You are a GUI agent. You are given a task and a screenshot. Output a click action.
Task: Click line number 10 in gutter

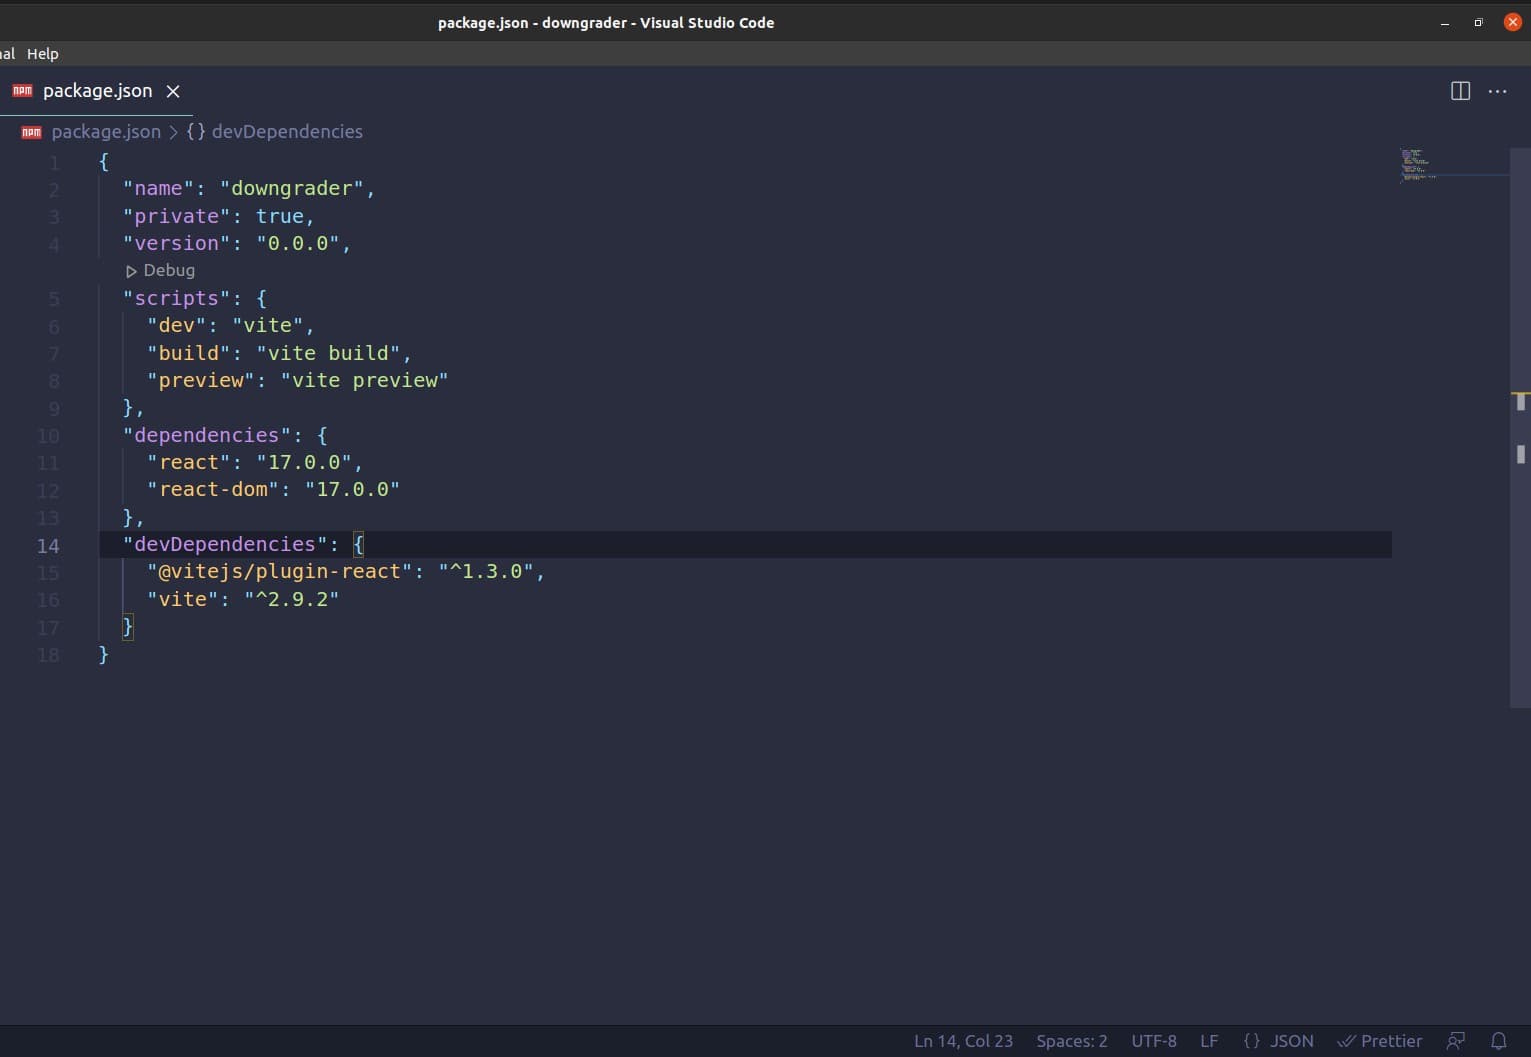[x=48, y=436]
